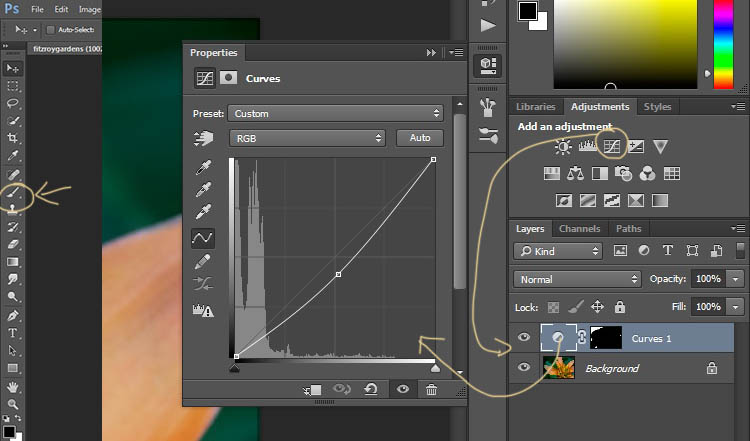Select the Crop tool
The height and width of the screenshot is (441, 750).
(13, 138)
